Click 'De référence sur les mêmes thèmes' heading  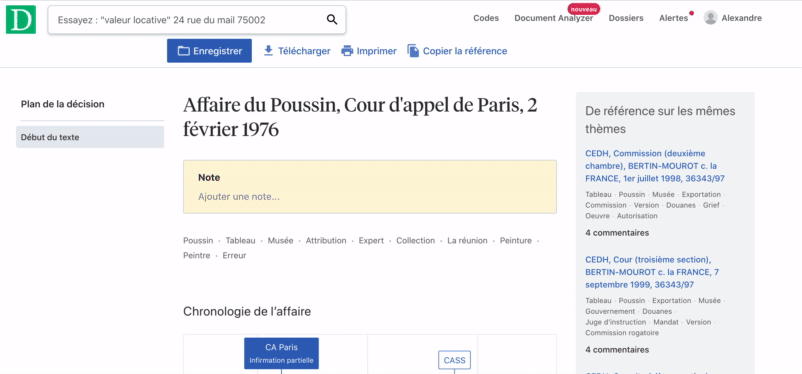660,120
